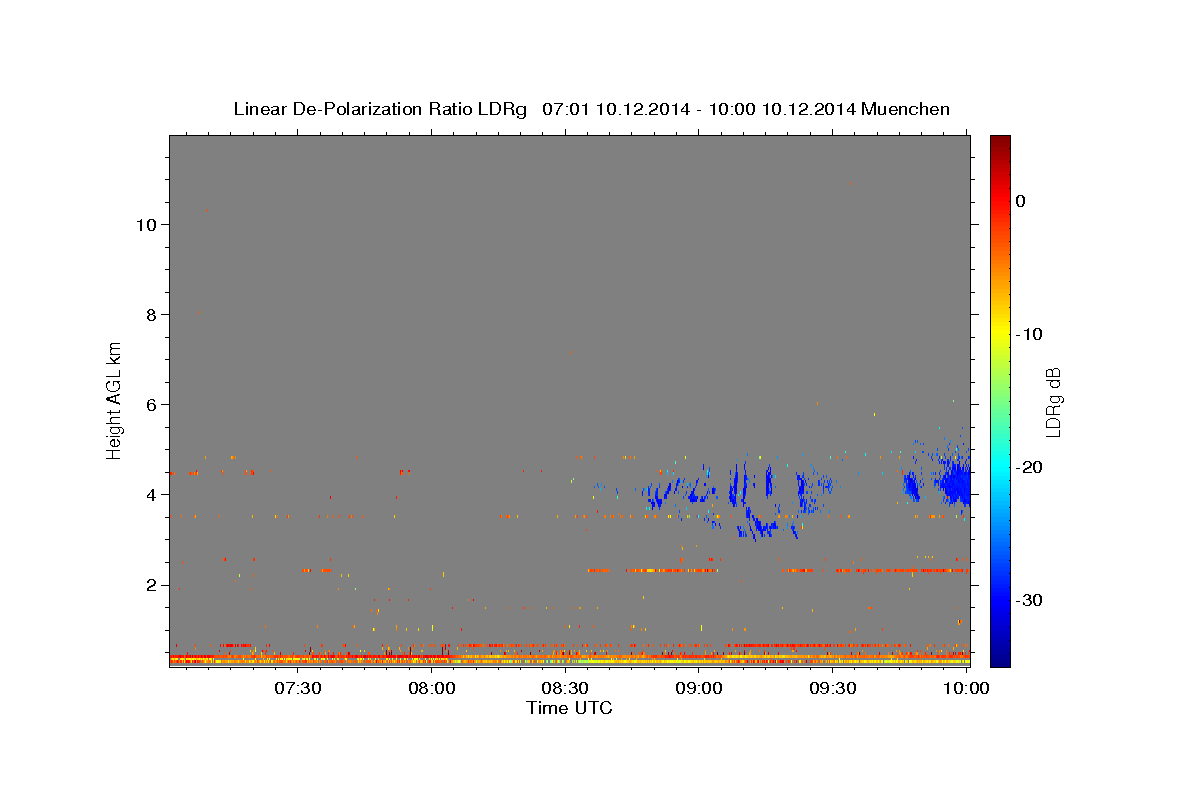1200x800 pixels.
Task: Click the colorbar value label 0
Action: coord(1021,201)
